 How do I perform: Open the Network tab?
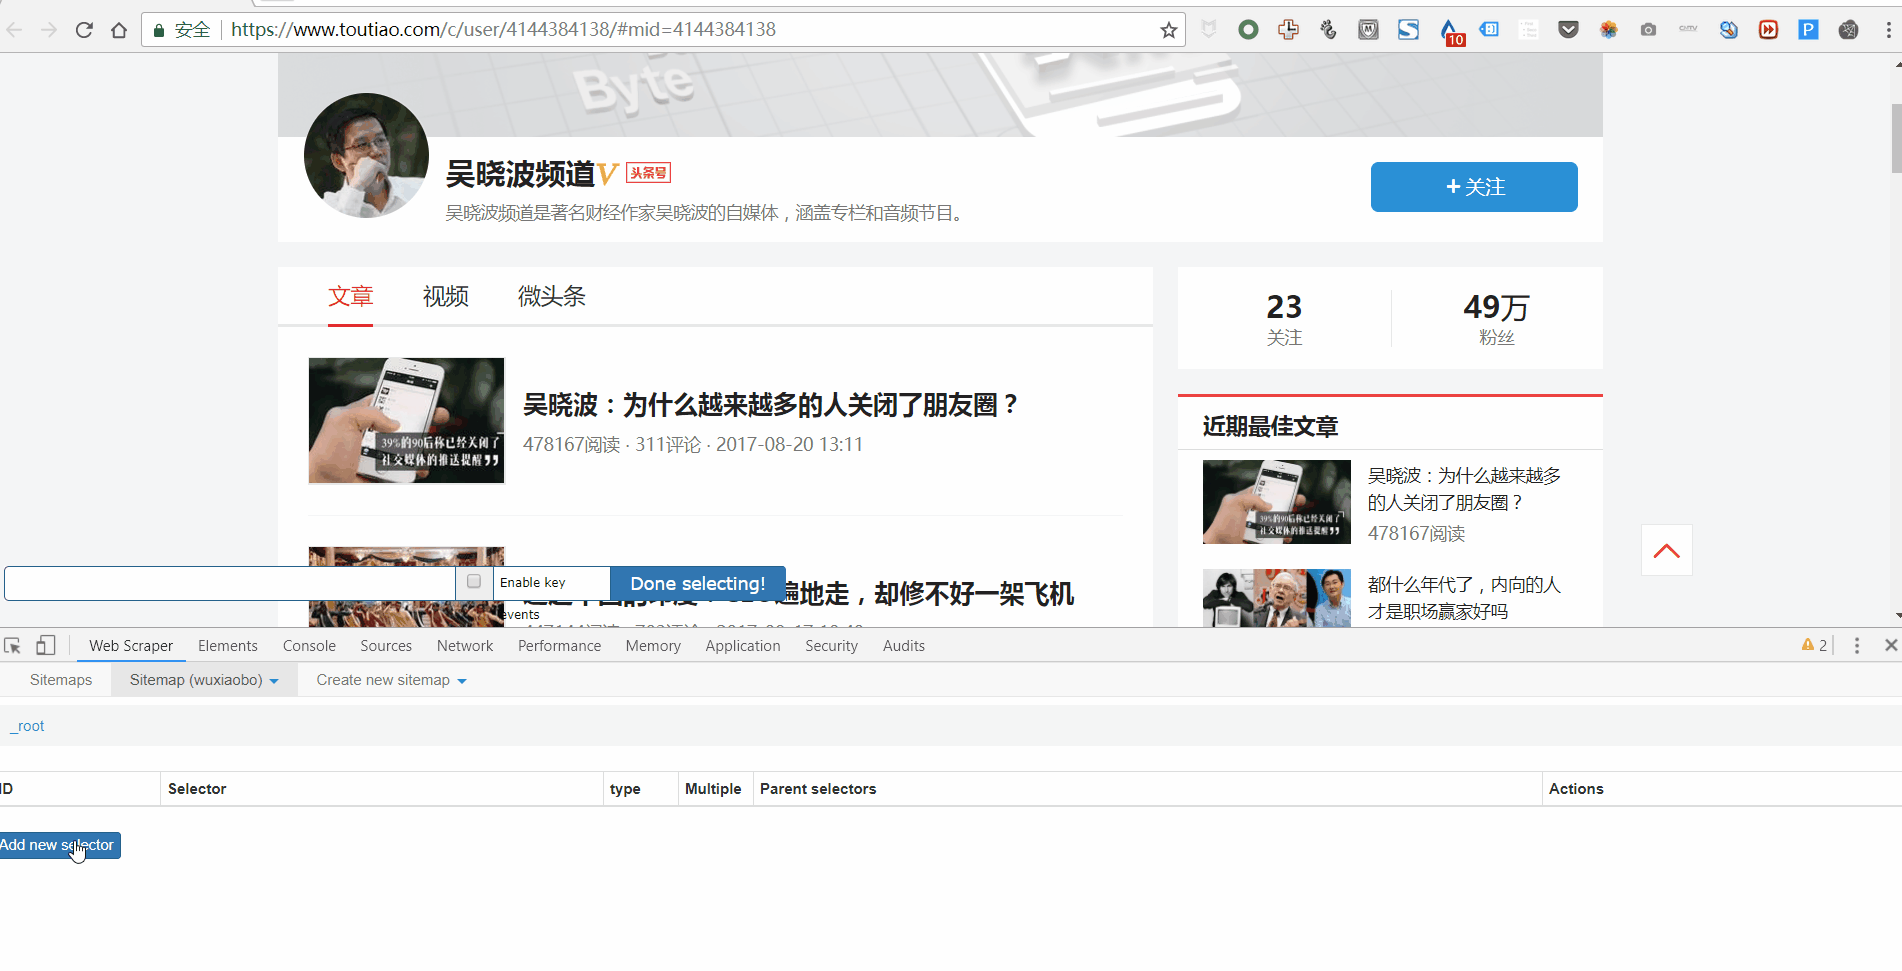coord(465,646)
